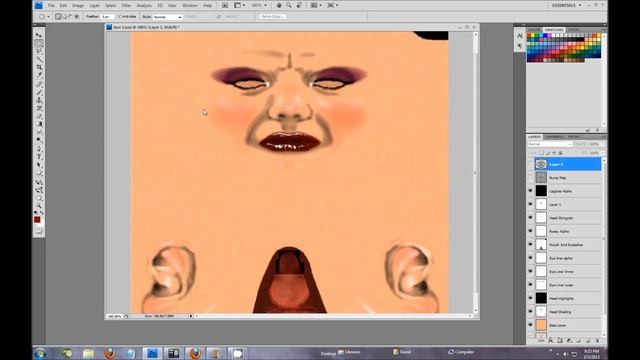Open Firefox from the taskbar
This screenshot has height=360, width=640.
click(109, 353)
